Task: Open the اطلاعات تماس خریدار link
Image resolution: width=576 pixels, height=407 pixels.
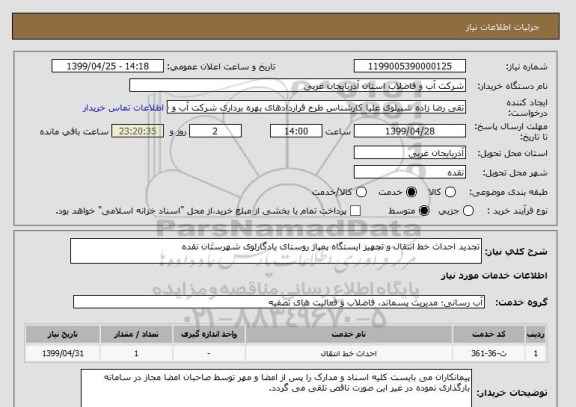Action: click(x=123, y=108)
